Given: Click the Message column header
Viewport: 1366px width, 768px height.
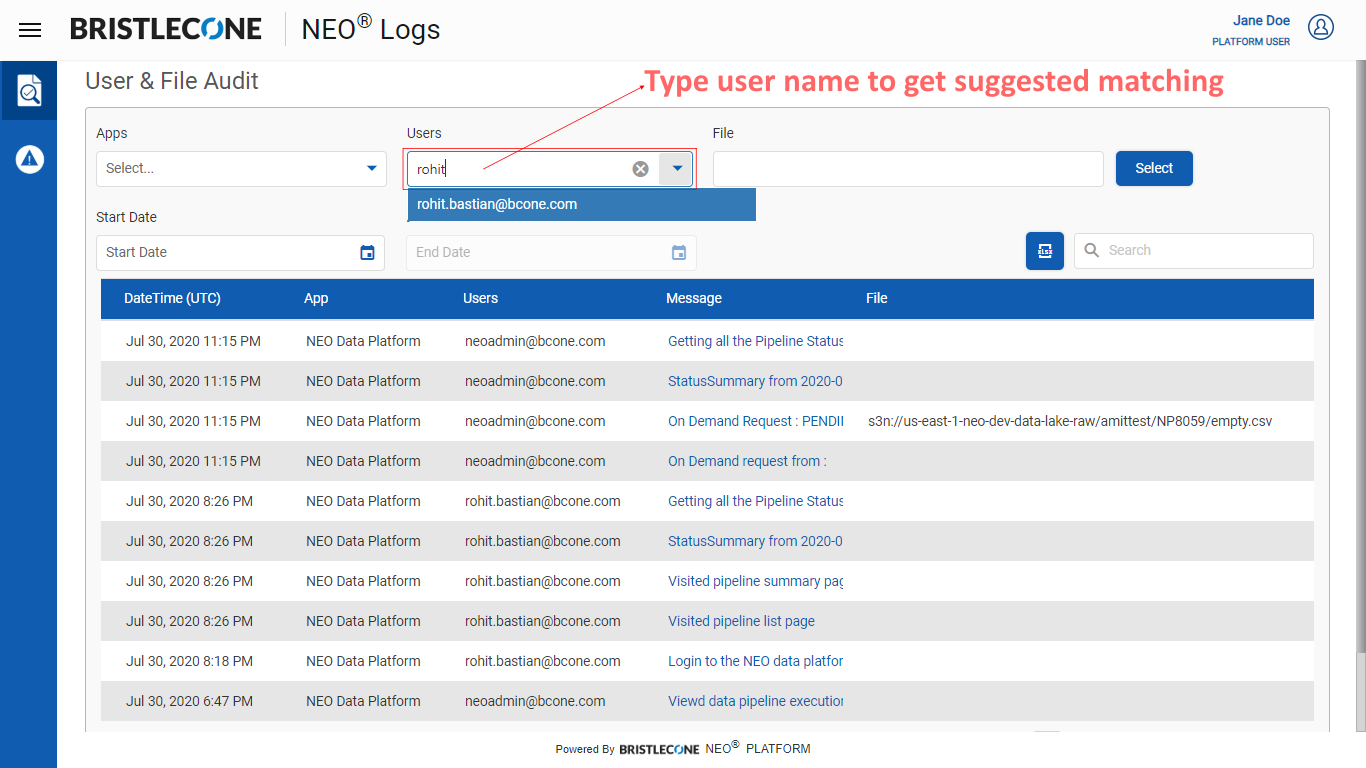Looking at the screenshot, I should coord(693,299).
